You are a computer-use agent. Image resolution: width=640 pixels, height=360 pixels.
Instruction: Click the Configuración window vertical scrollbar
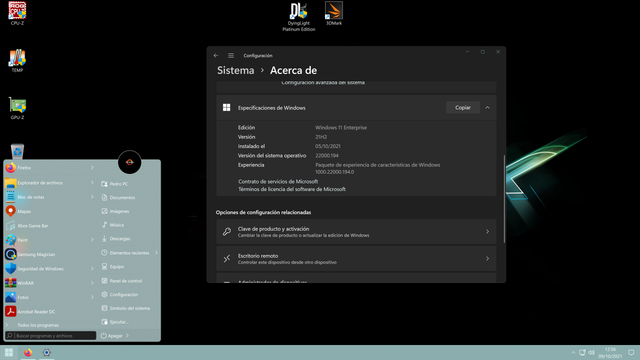(504, 199)
